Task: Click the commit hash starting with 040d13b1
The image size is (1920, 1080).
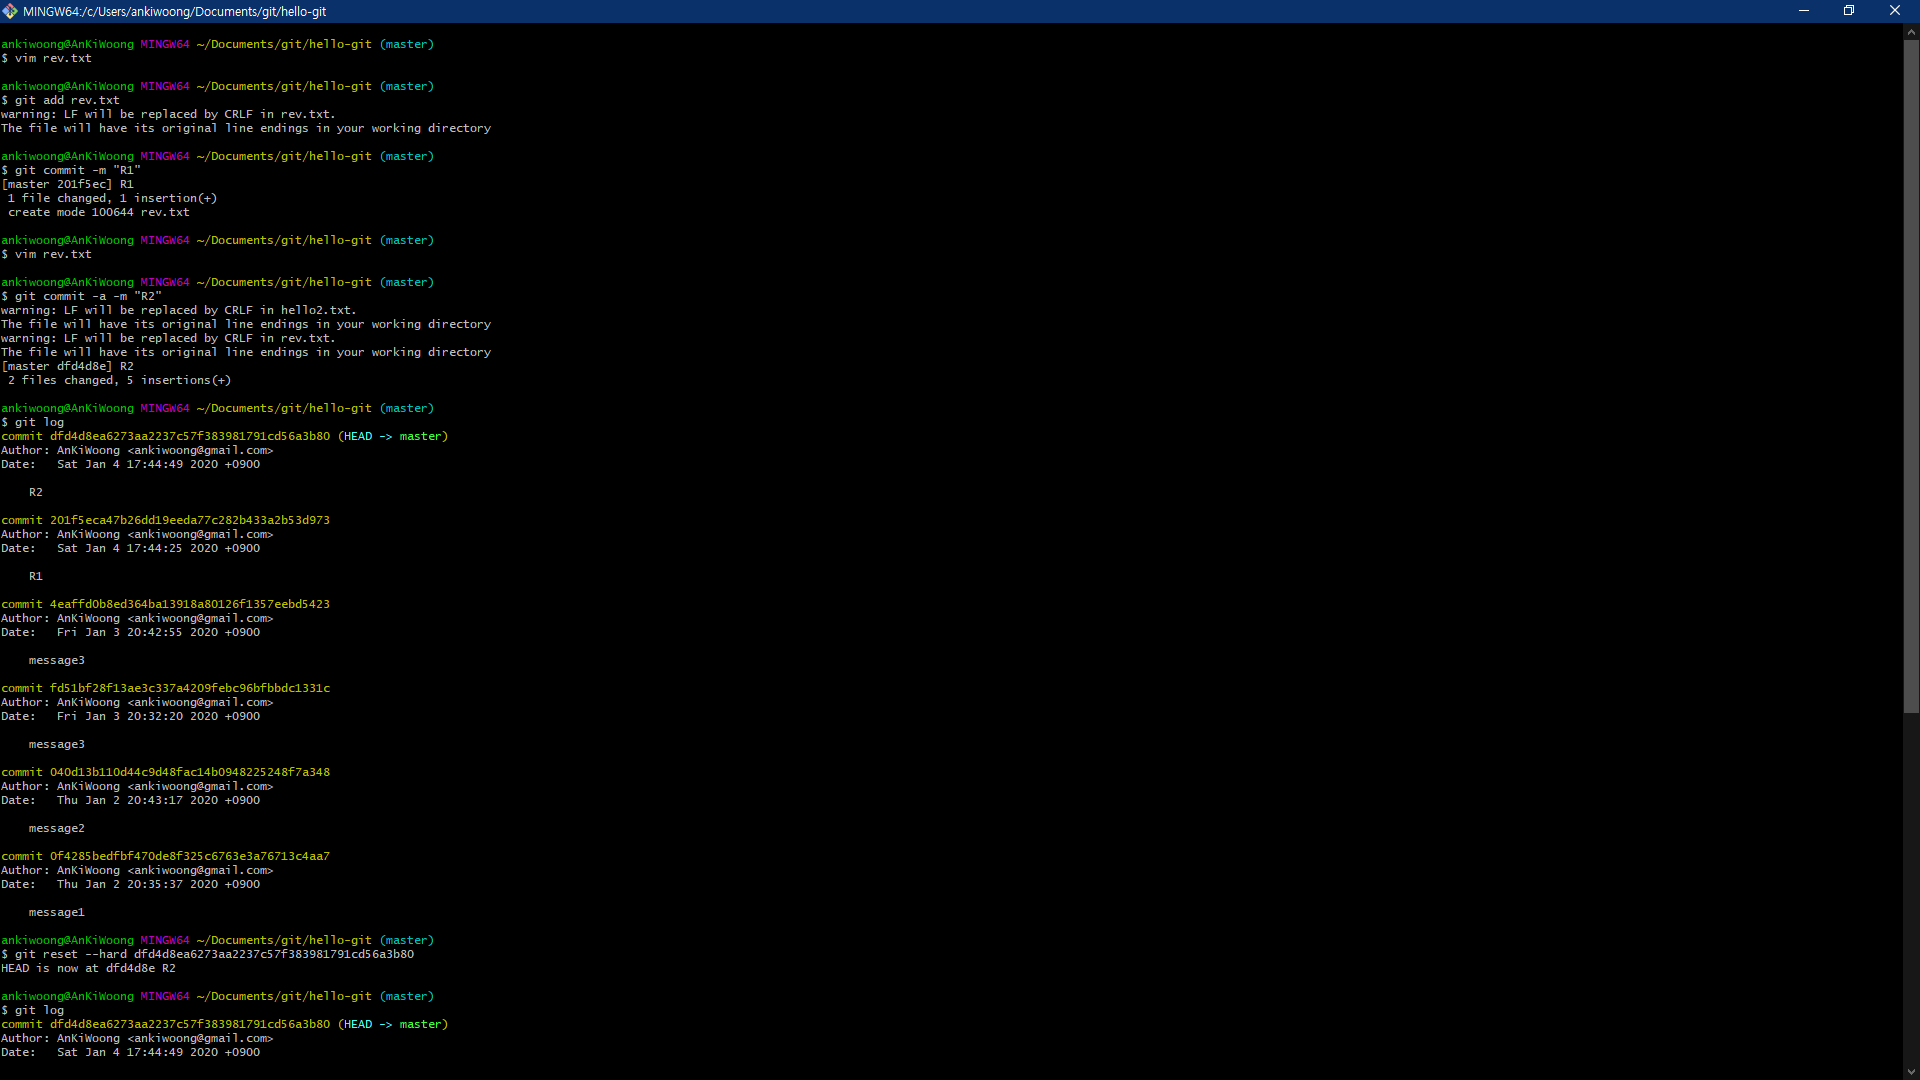Action: [x=190, y=772]
